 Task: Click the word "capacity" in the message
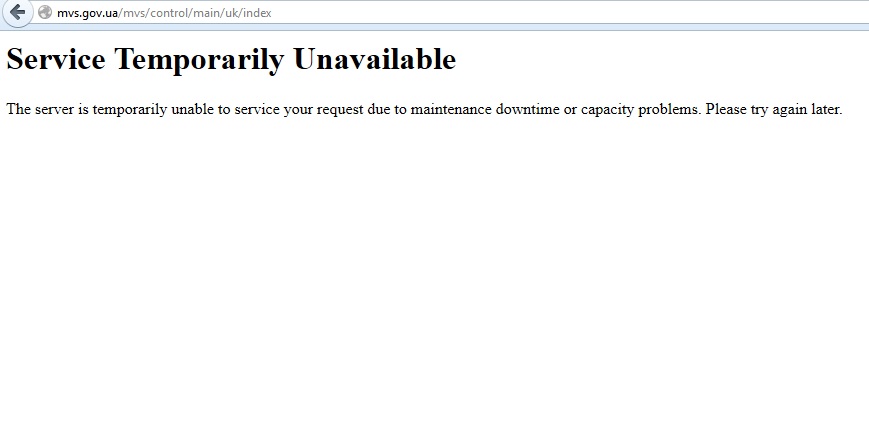[x=607, y=110]
